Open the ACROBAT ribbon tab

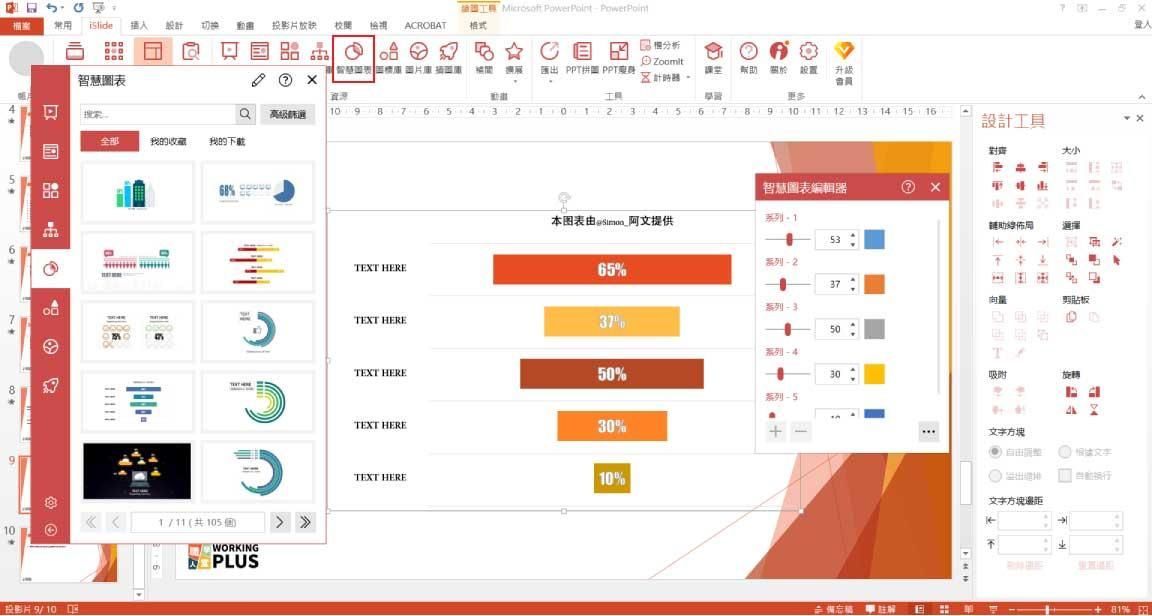coord(425,25)
